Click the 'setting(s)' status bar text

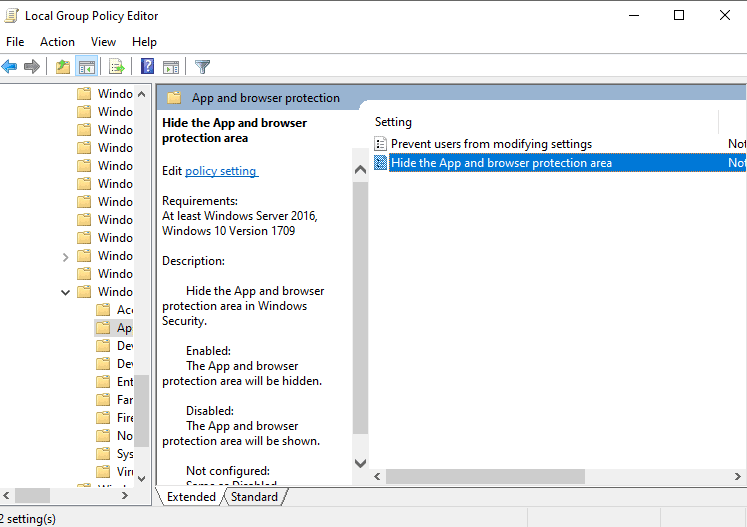(x=31, y=519)
